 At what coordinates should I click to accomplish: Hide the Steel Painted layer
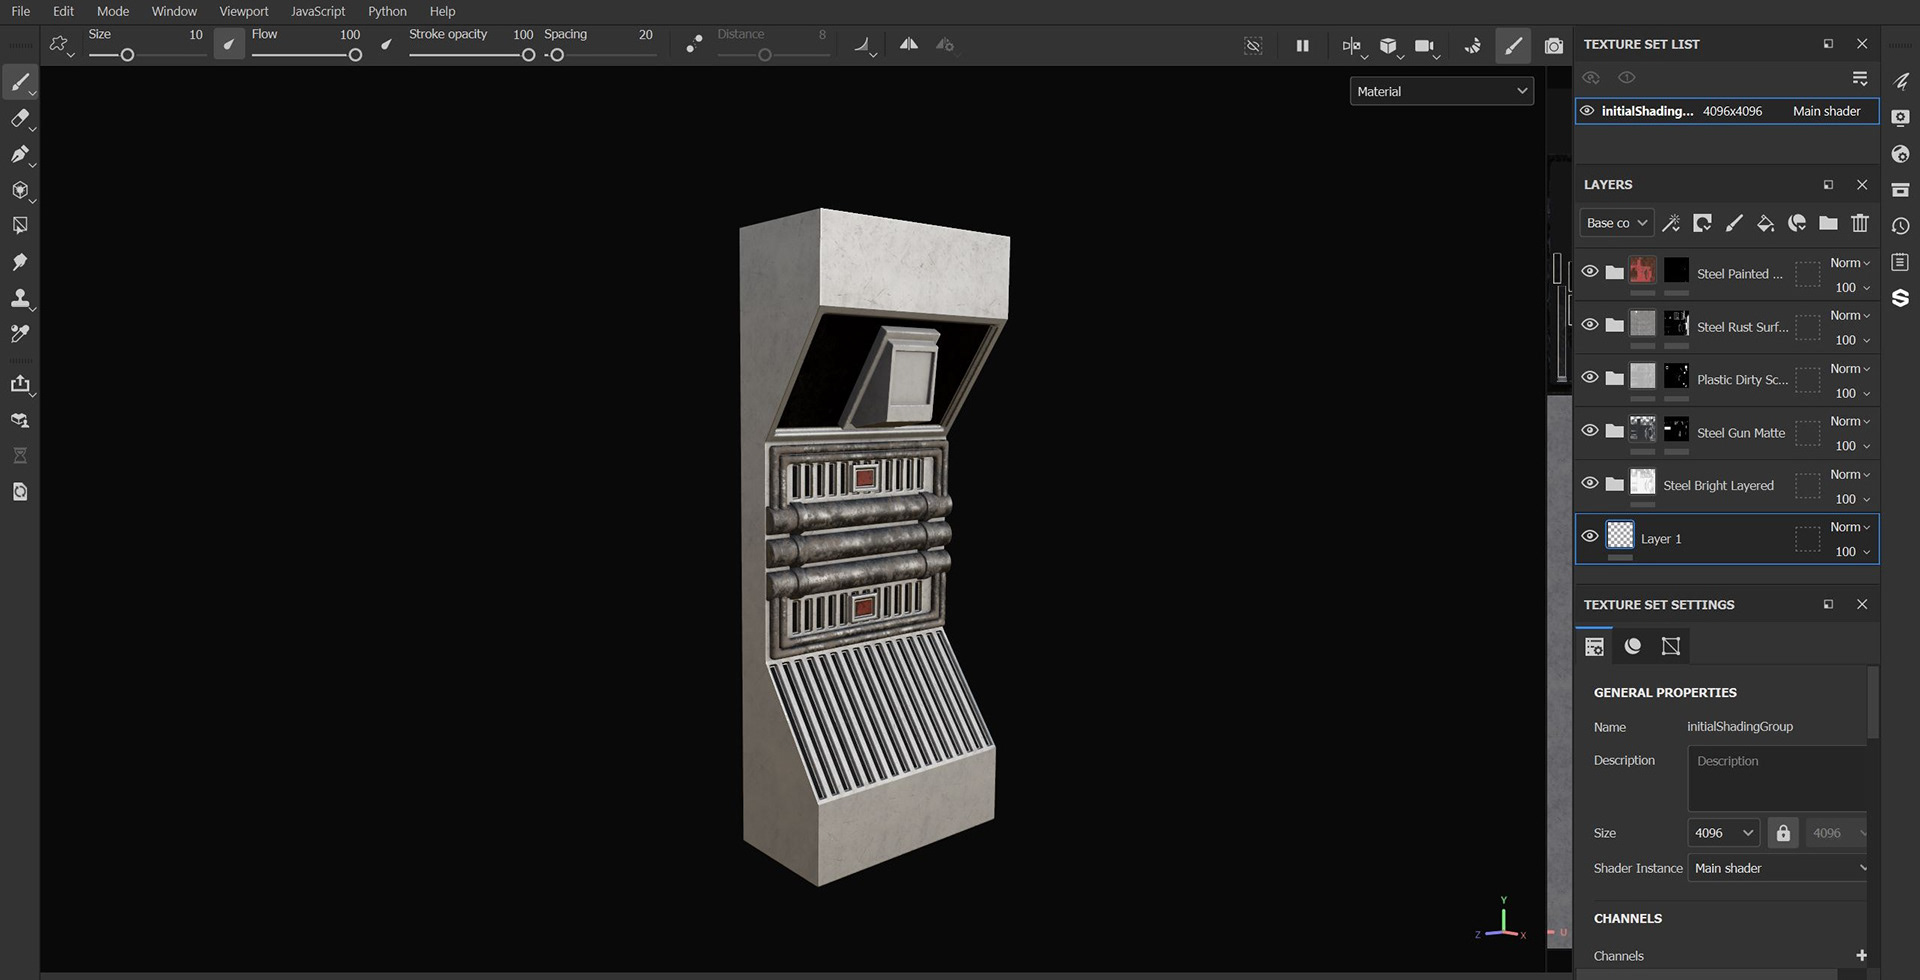coord(1590,271)
